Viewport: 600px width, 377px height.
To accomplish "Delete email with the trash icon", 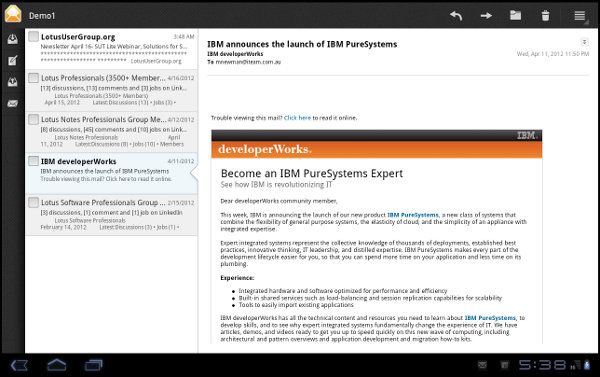I will (545, 16).
